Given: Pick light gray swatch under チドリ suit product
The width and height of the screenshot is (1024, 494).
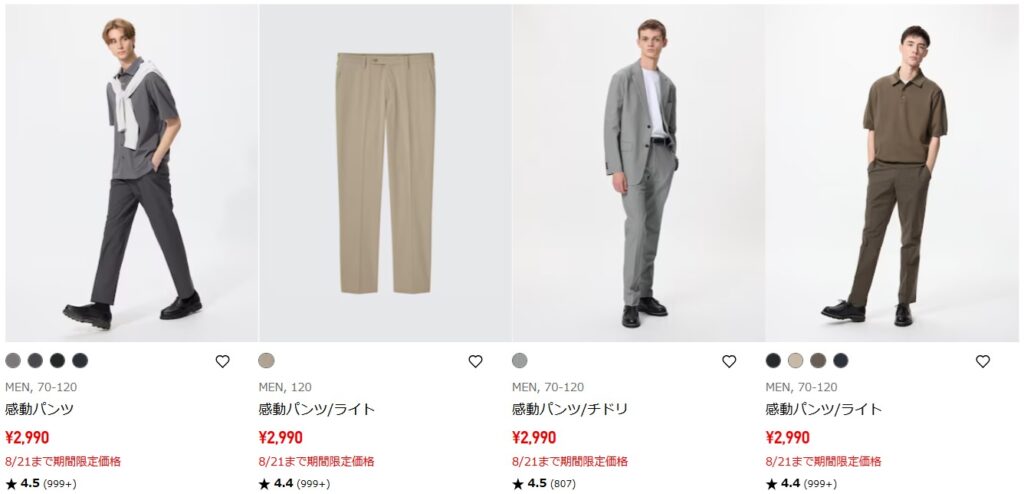Looking at the screenshot, I should [520, 361].
